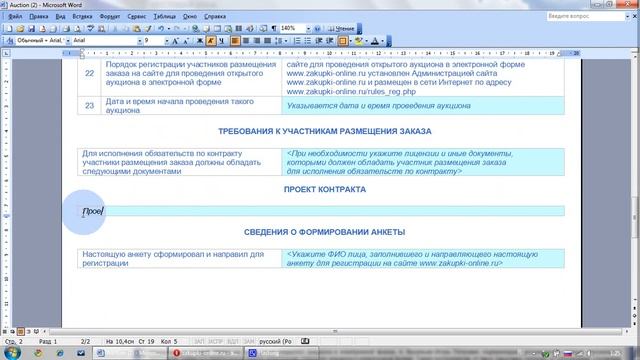Run spelling and grammar check
640x360 pixels.
click(x=91, y=29)
